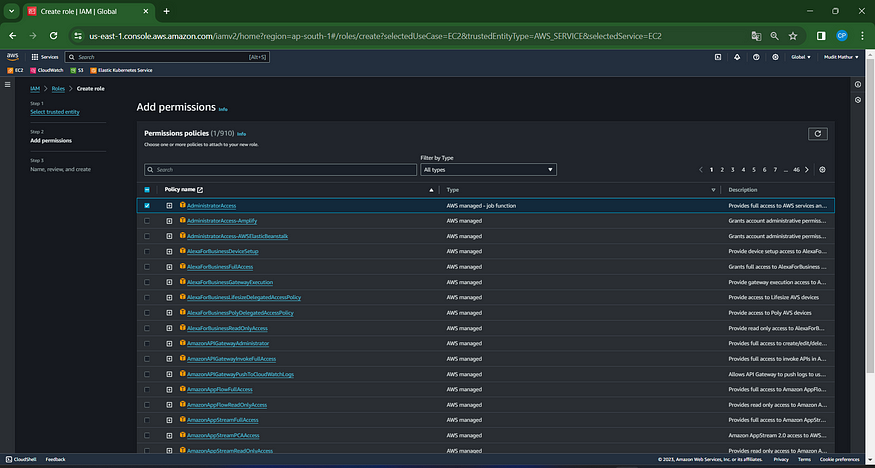This screenshot has height=468, width=875.
Task: Expand AlexaForBusinessGatewayExecution policy details
Action: 169,282
